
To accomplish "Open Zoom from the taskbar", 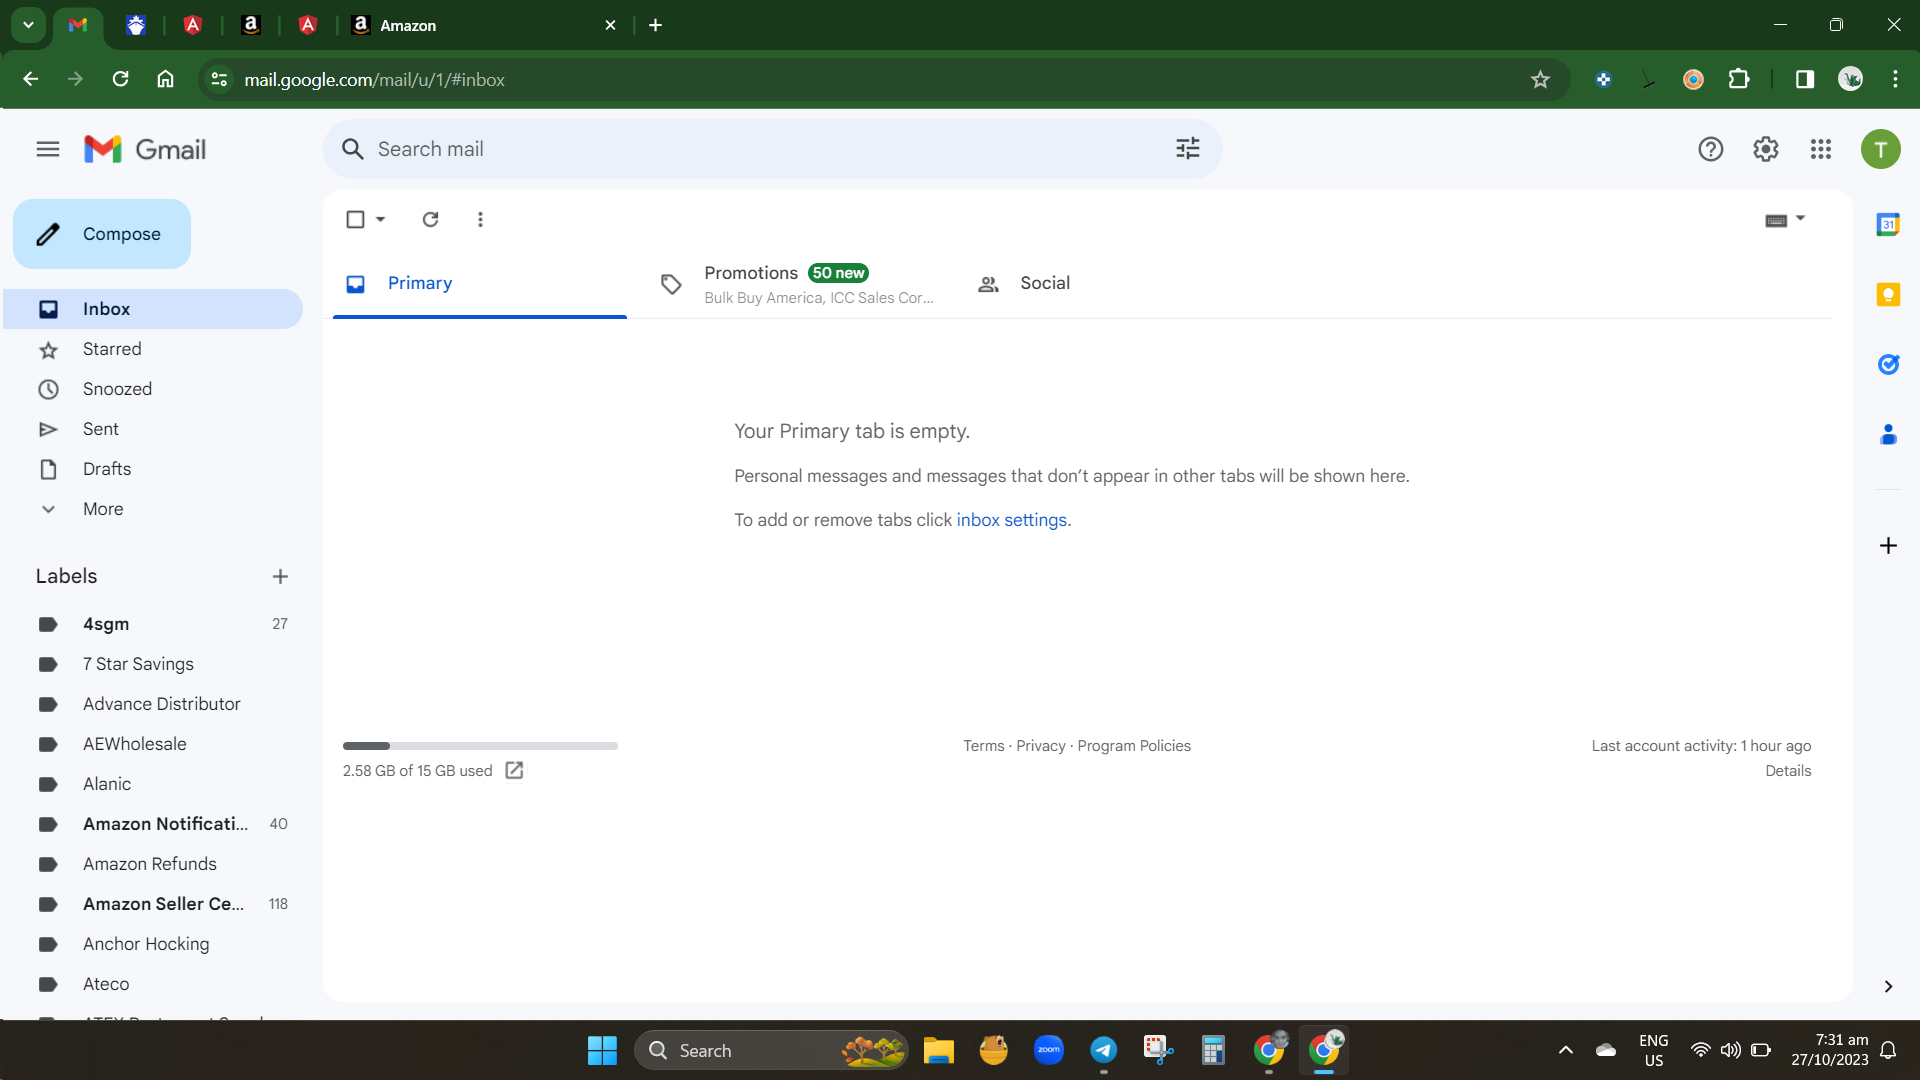I will point(1048,1050).
